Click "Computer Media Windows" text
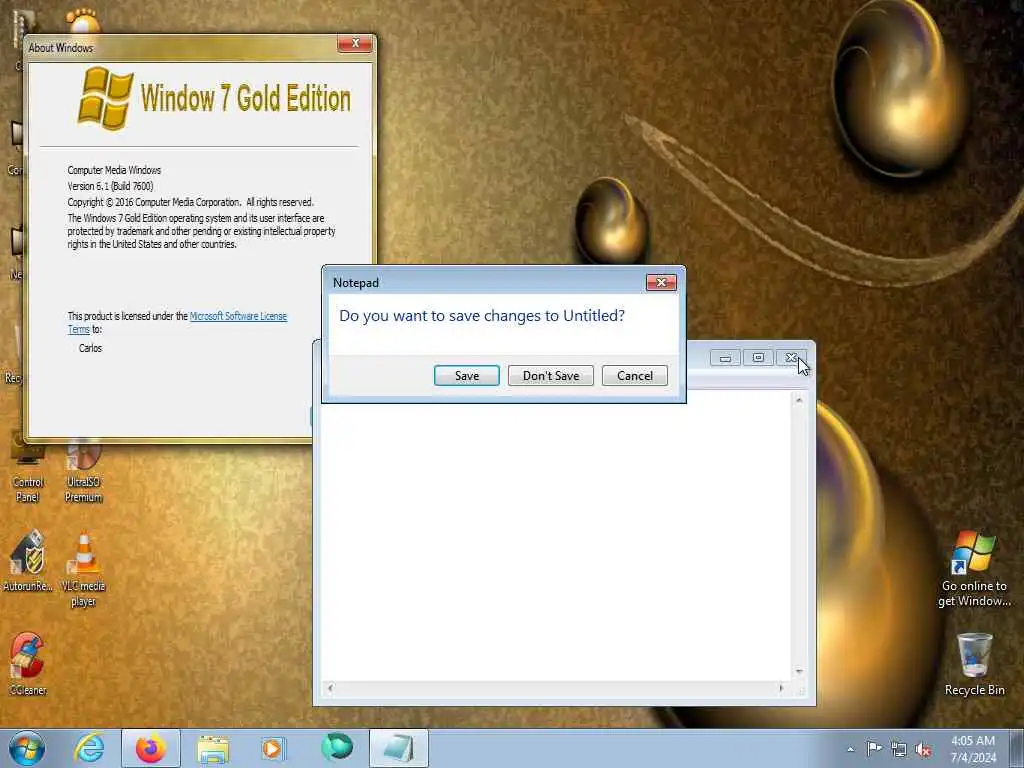Screen dimensions: 1024x768 [114, 170]
